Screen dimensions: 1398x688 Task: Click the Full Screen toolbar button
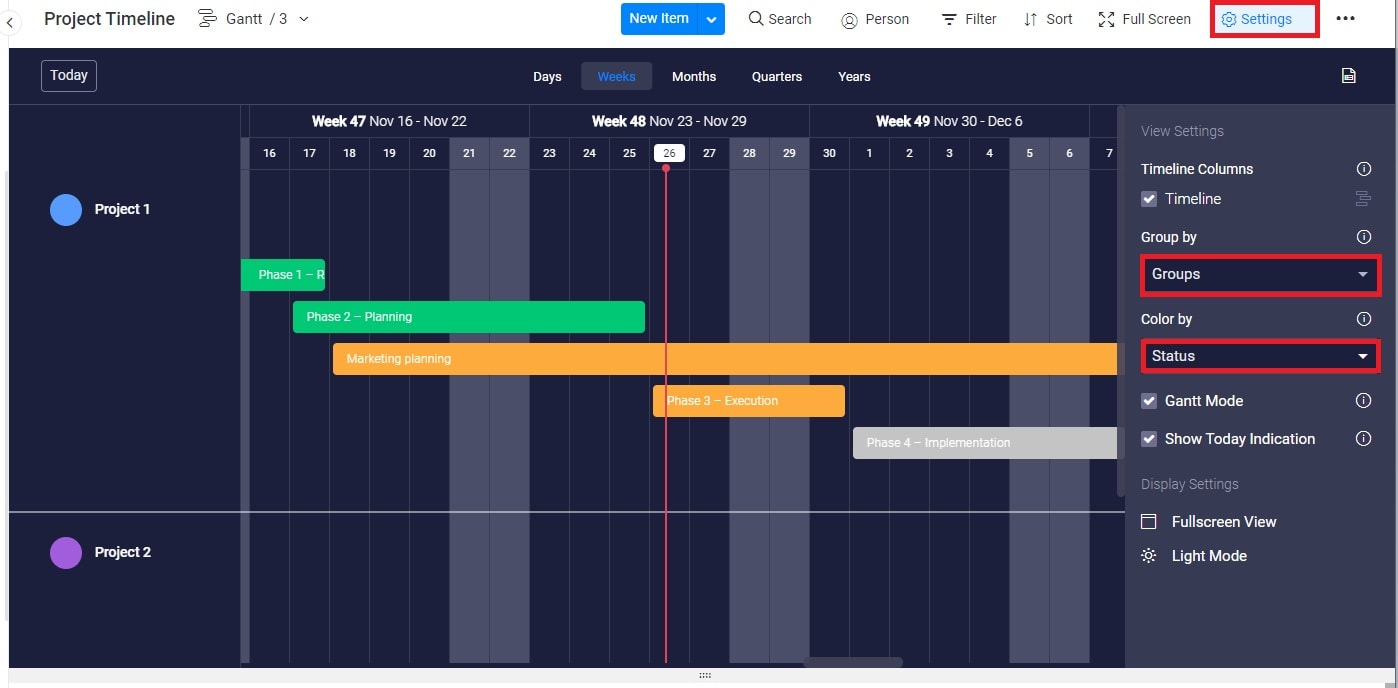tap(1144, 19)
